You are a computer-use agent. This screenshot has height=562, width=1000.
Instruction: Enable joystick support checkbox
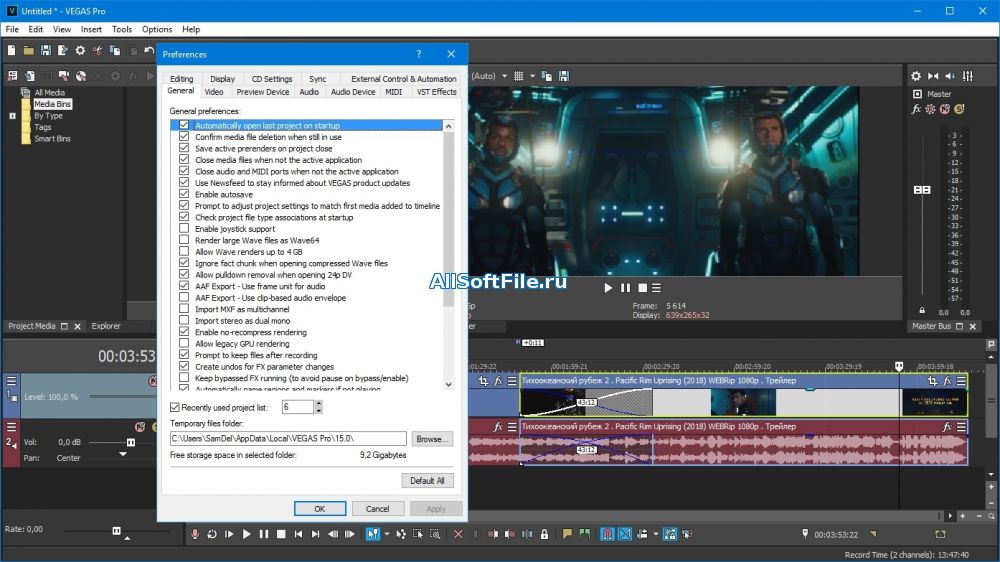point(184,228)
